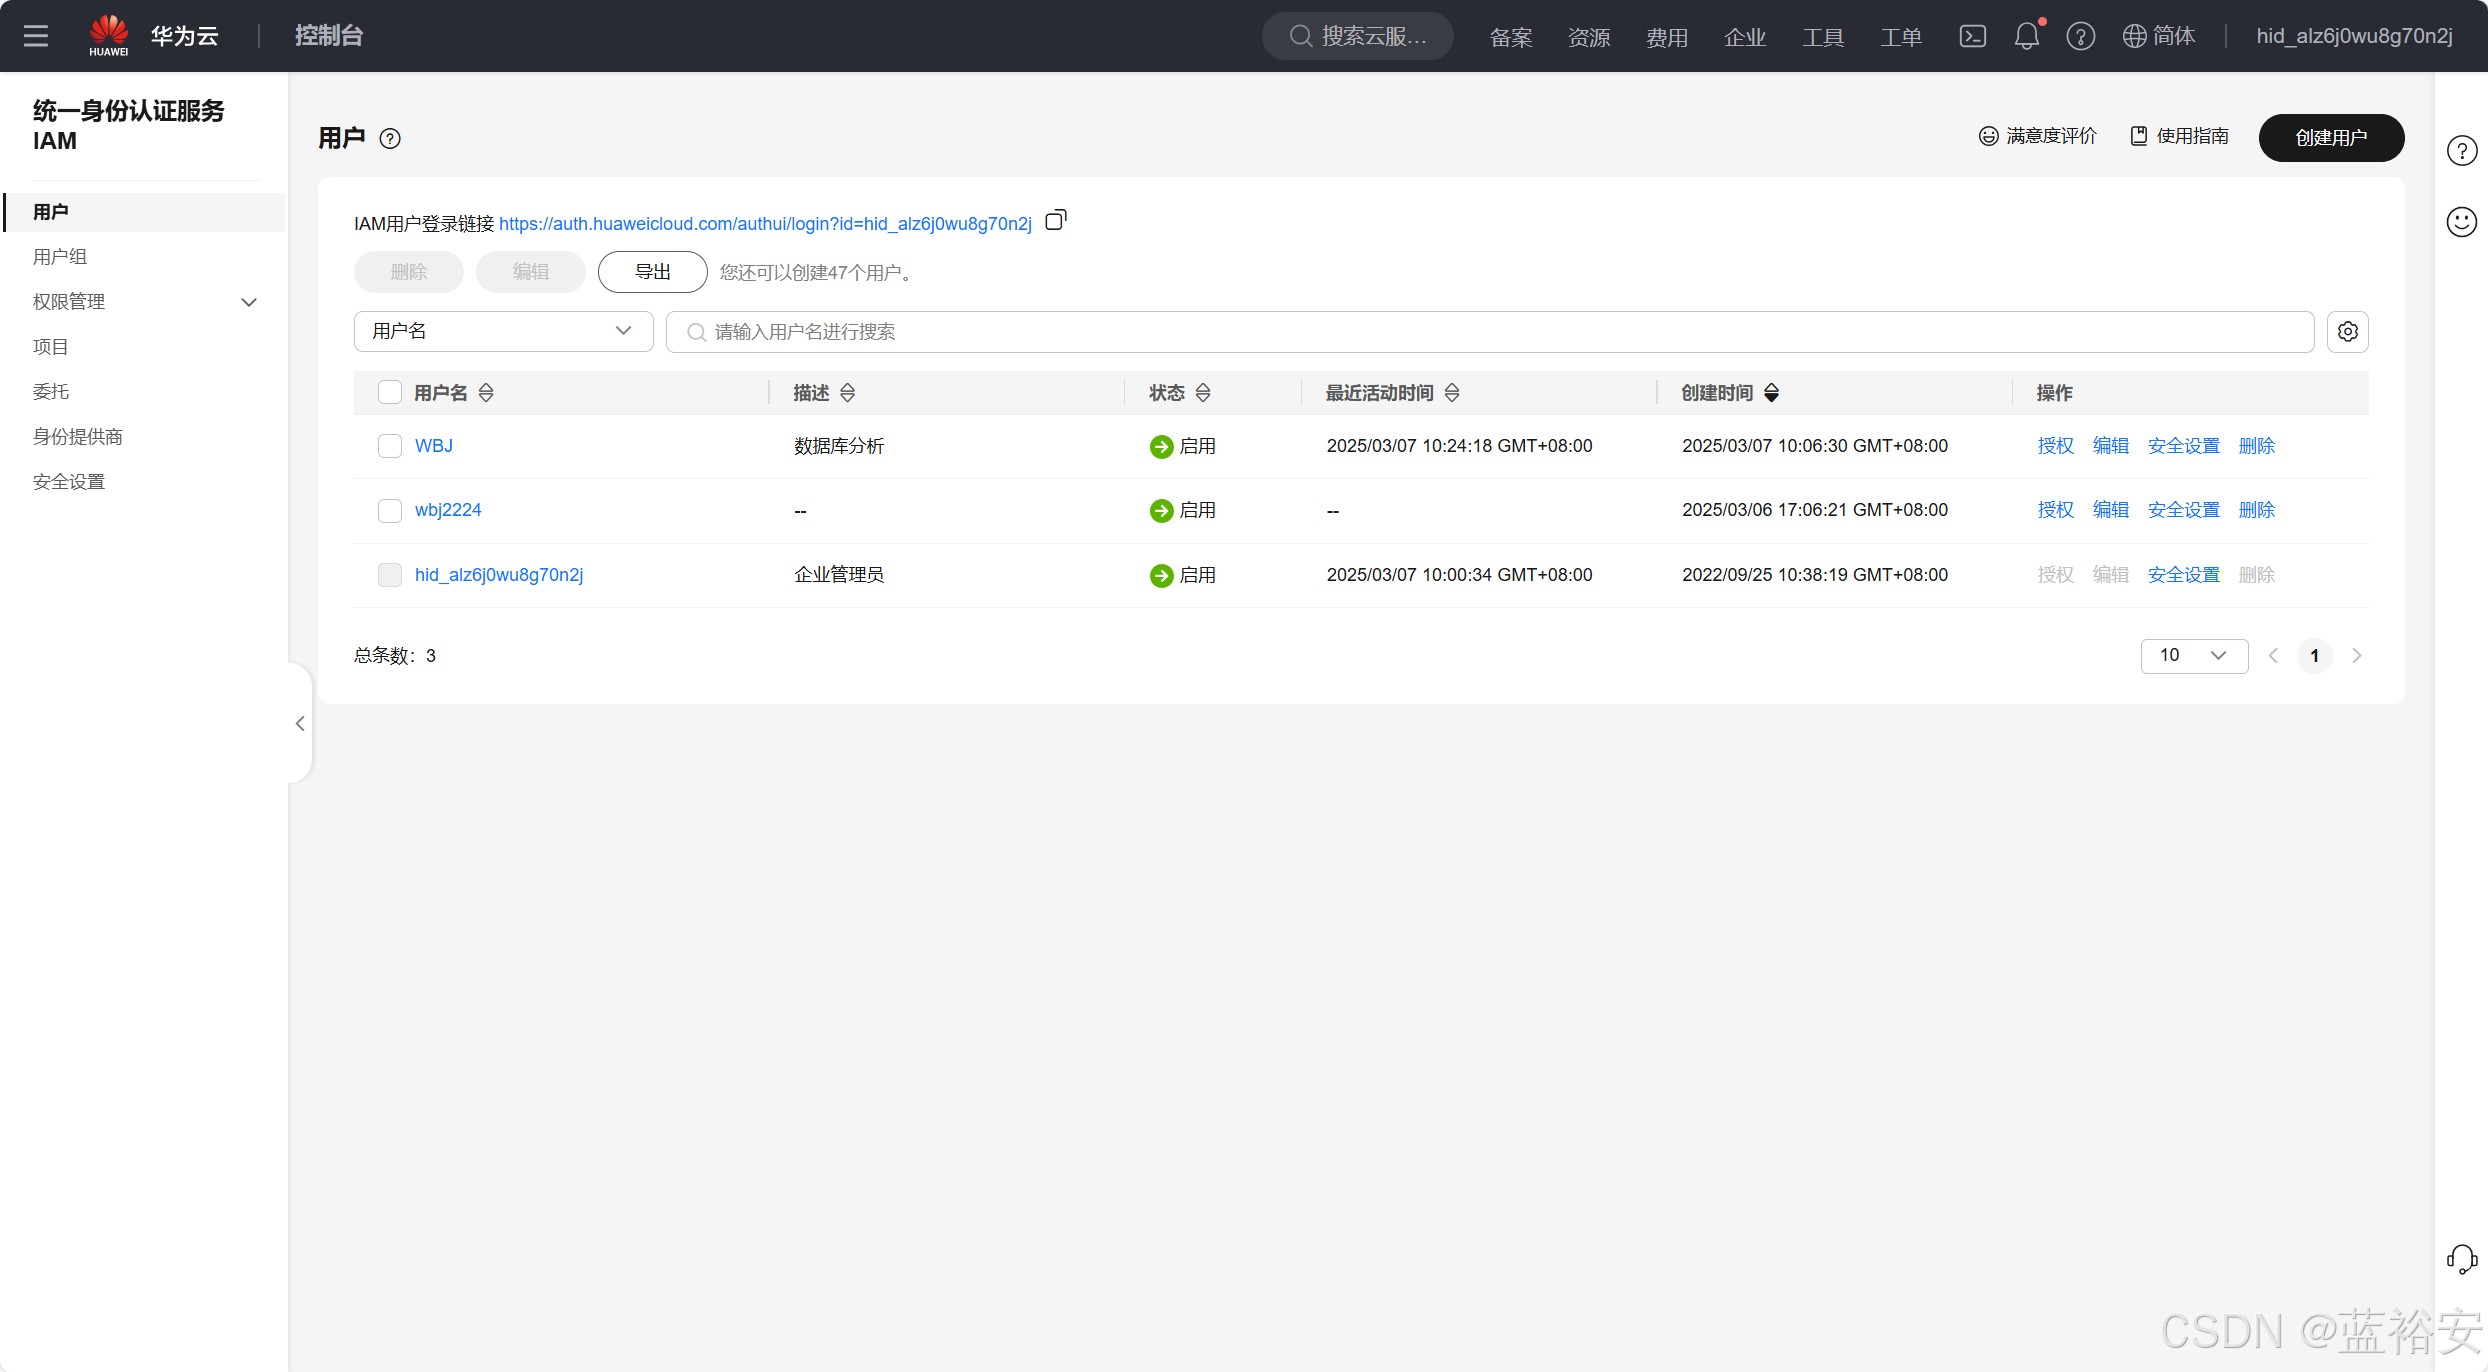Viewport: 2488px width, 1372px height.
Task: Open the 用户名 search filter dropdown
Action: click(503, 331)
